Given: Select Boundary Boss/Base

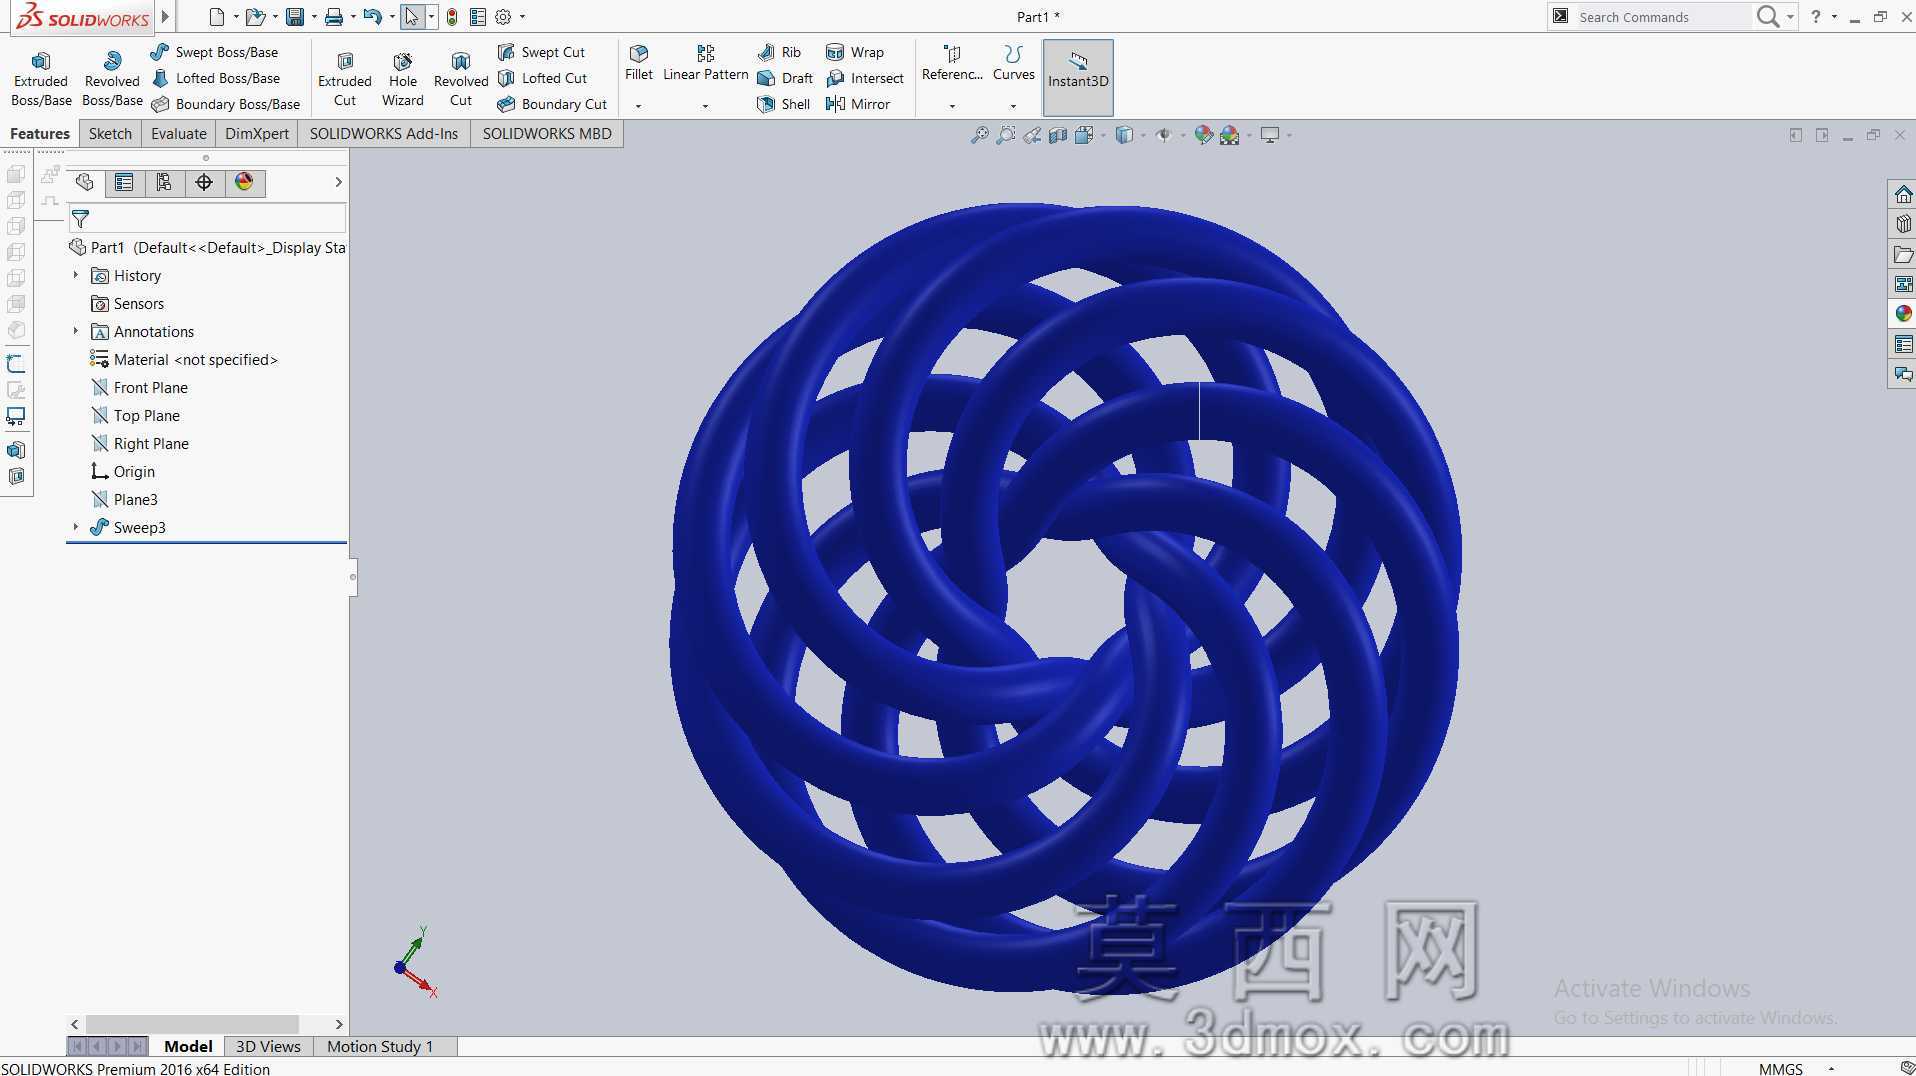Looking at the screenshot, I should pyautogui.click(x=225, y=104).
